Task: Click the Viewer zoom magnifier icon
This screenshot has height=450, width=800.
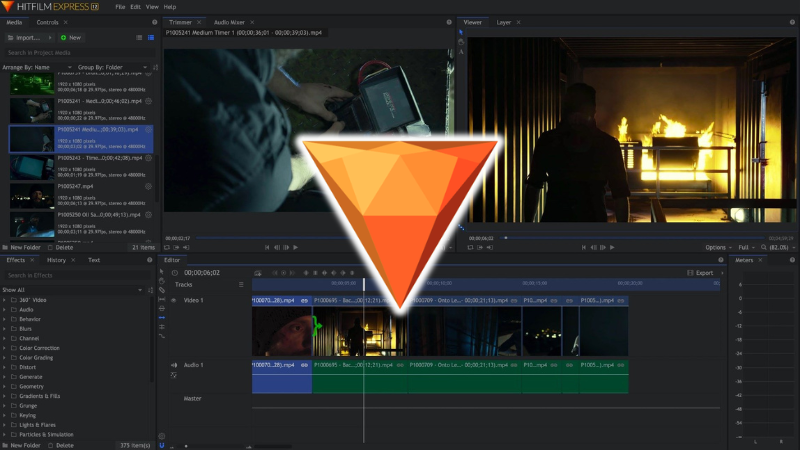Action: (x=764, y=247)
